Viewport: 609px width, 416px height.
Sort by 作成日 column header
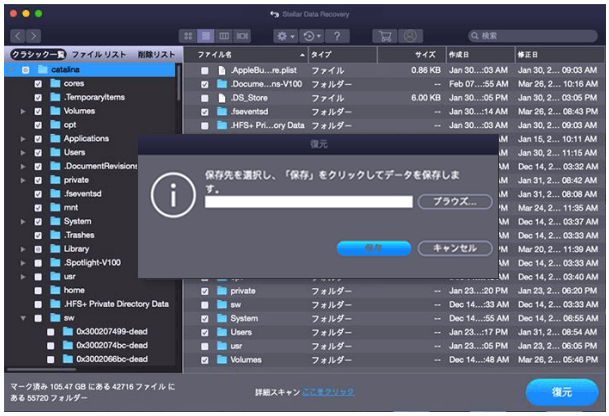click(x=480, y=55)
